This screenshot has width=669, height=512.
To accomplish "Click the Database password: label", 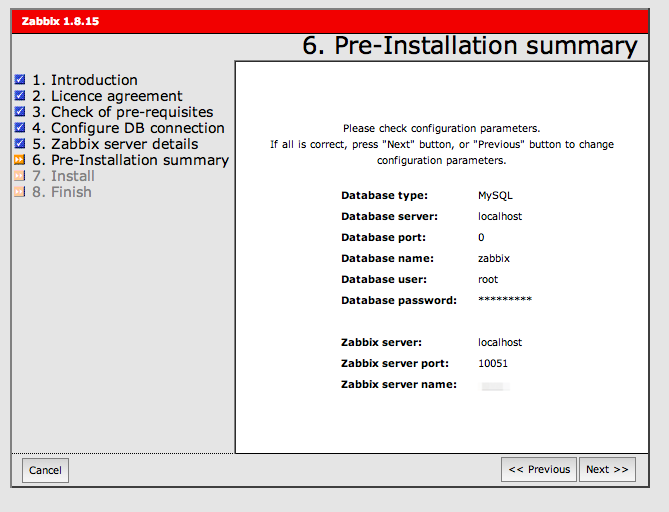I will point(398,300).
